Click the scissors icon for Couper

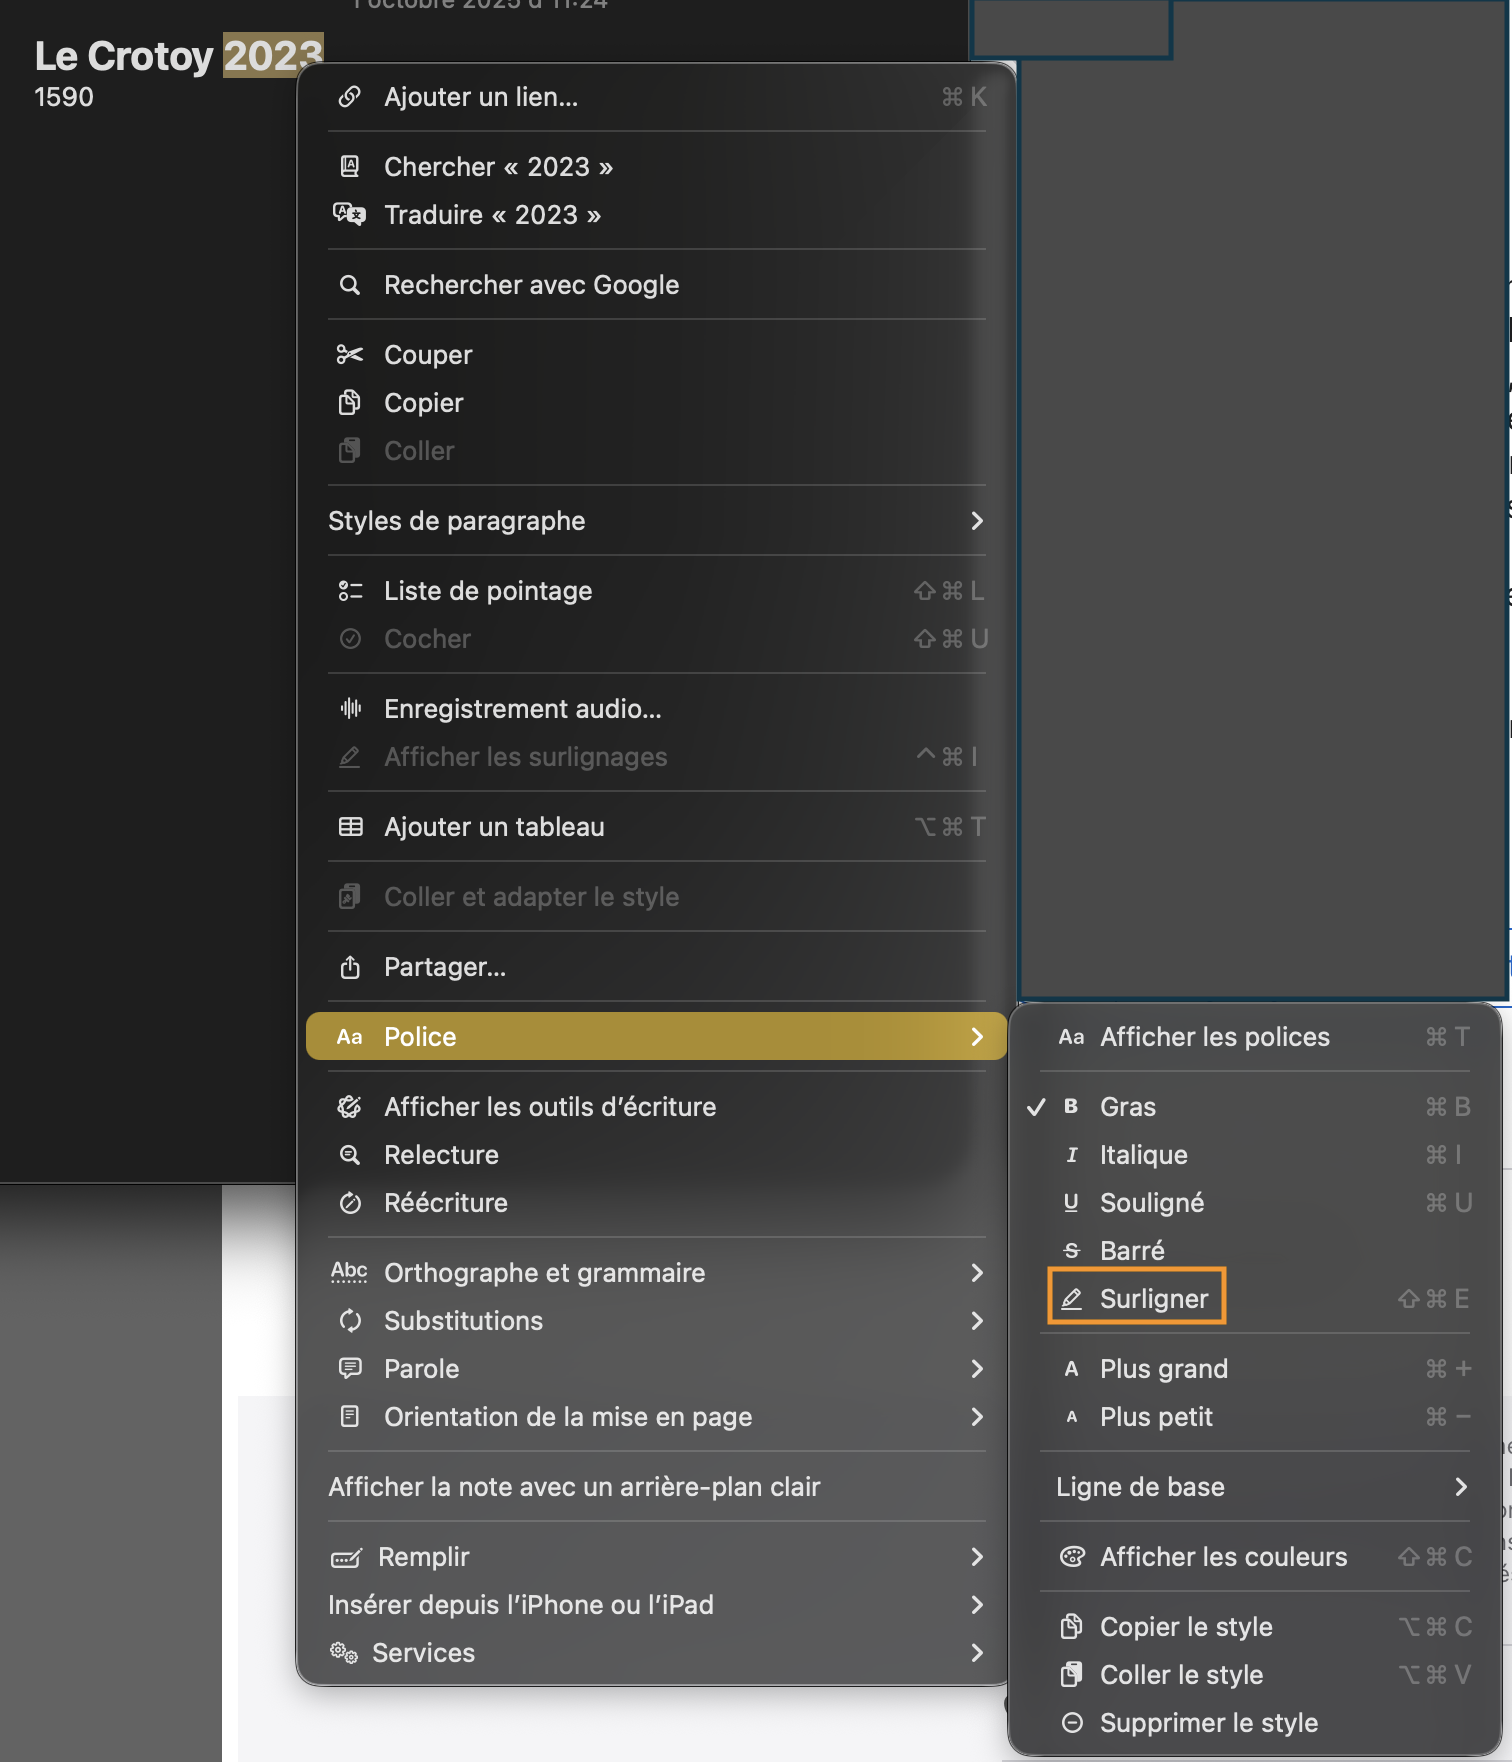coord(349,355)
